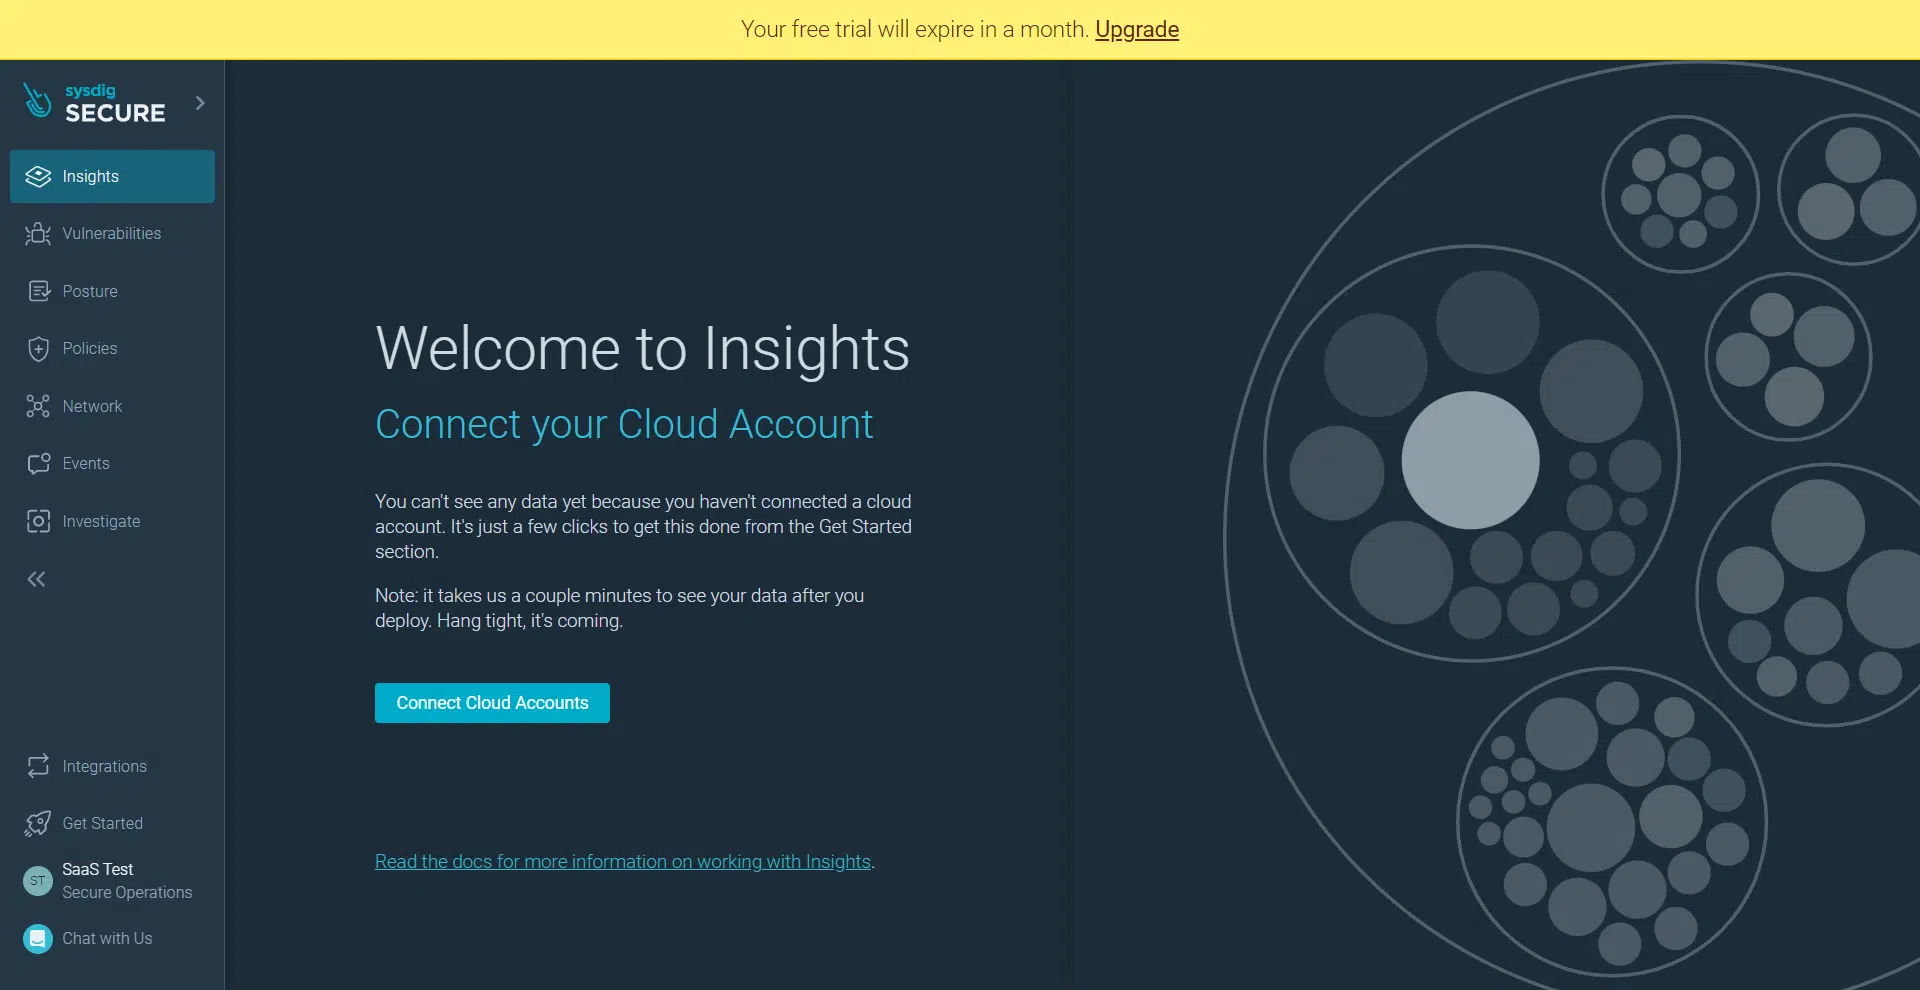Click the Insights layers icon
1920x990 pixels.
(38, 177)
